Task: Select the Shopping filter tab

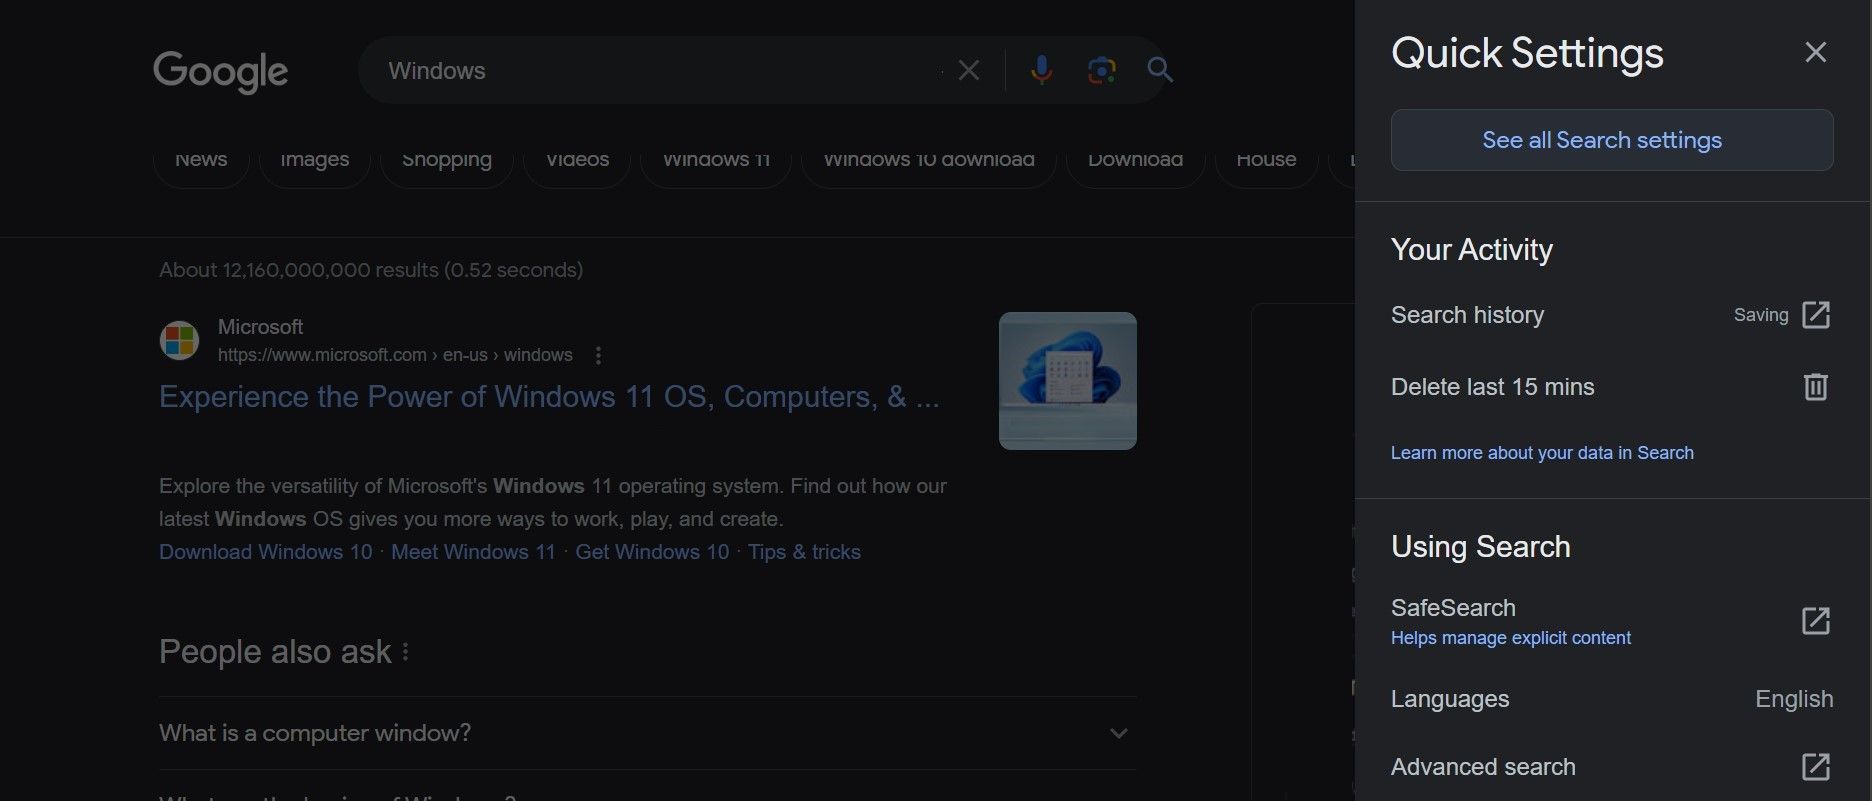Action: (446, 160)
